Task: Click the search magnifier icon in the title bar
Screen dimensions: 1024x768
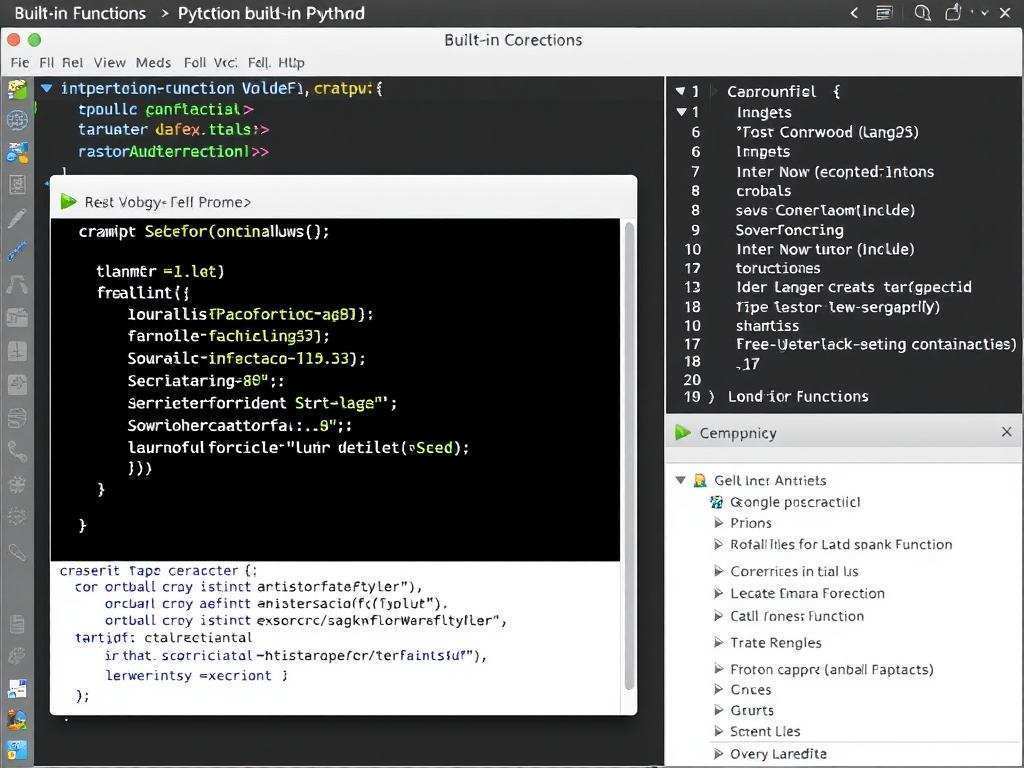Action: coord(921,13)
